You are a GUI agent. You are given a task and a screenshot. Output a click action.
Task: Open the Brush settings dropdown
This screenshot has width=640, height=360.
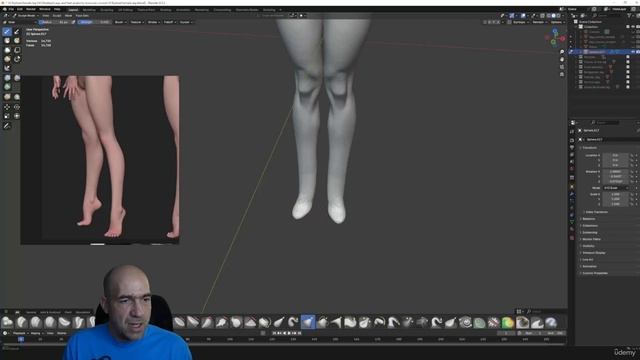point(120,22)
